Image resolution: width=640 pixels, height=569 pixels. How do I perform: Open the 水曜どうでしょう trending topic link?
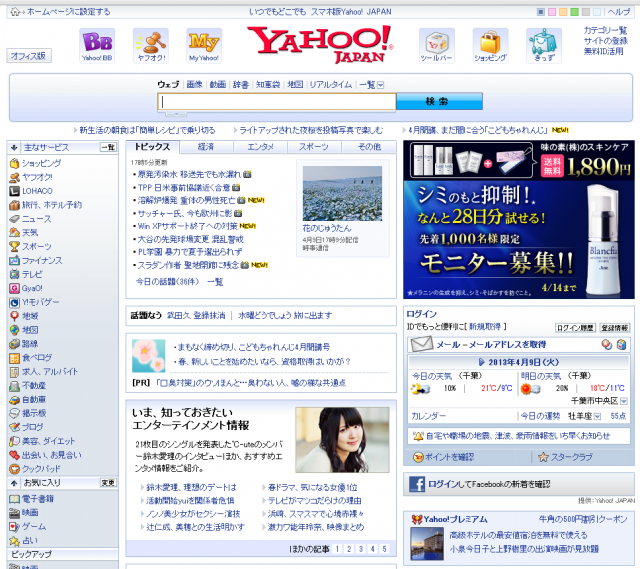tap(285, 316)
